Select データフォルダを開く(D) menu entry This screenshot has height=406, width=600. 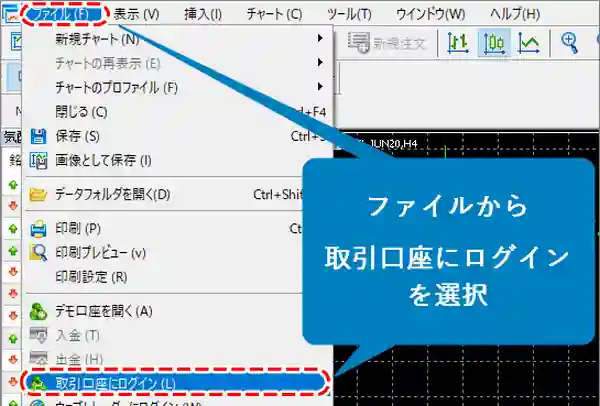[x=178, y=194]
